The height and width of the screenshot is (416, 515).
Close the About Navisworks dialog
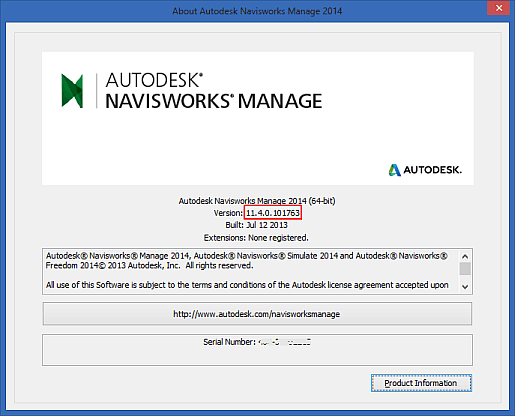click(498, 8)
